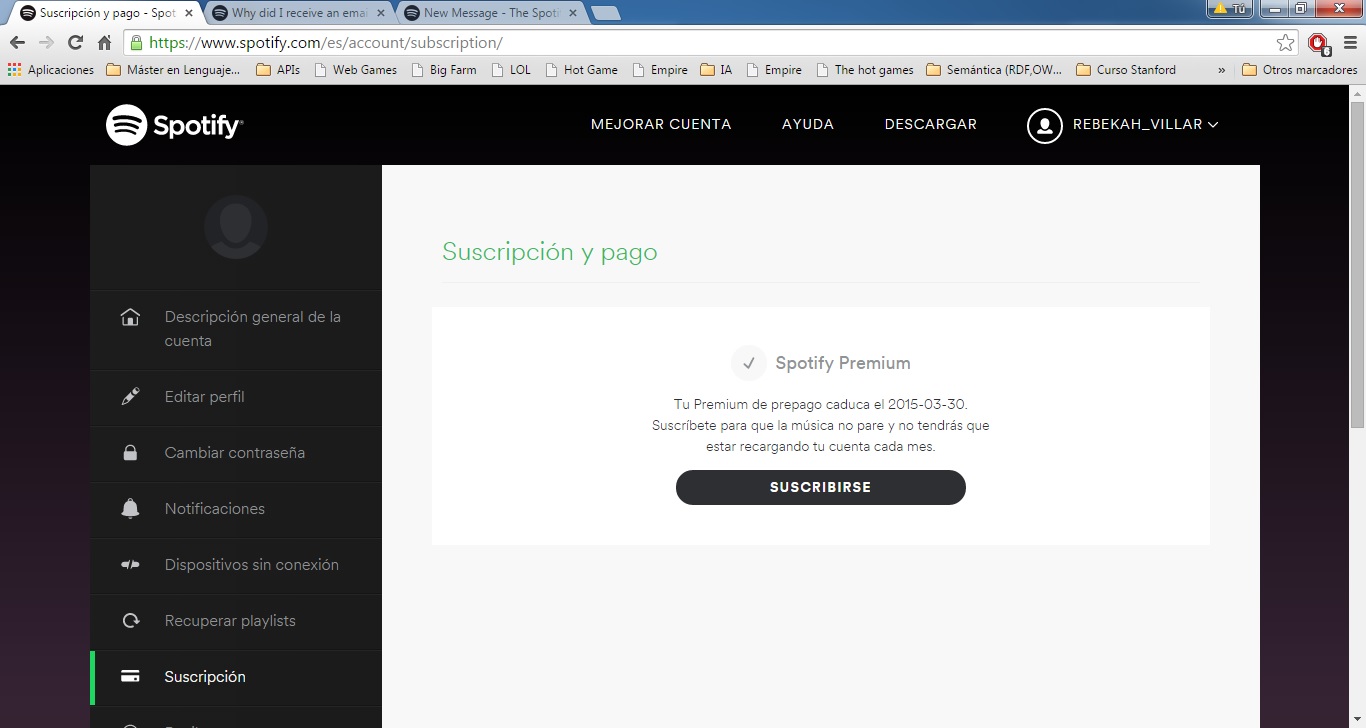The height and width of the screenshot is (728, 1366).
Task: Open the Web Games bookmark
Action: [x=355, y=70]
